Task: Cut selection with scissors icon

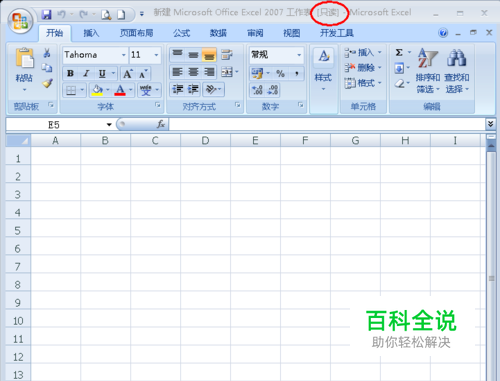Action: pos(47,53)
